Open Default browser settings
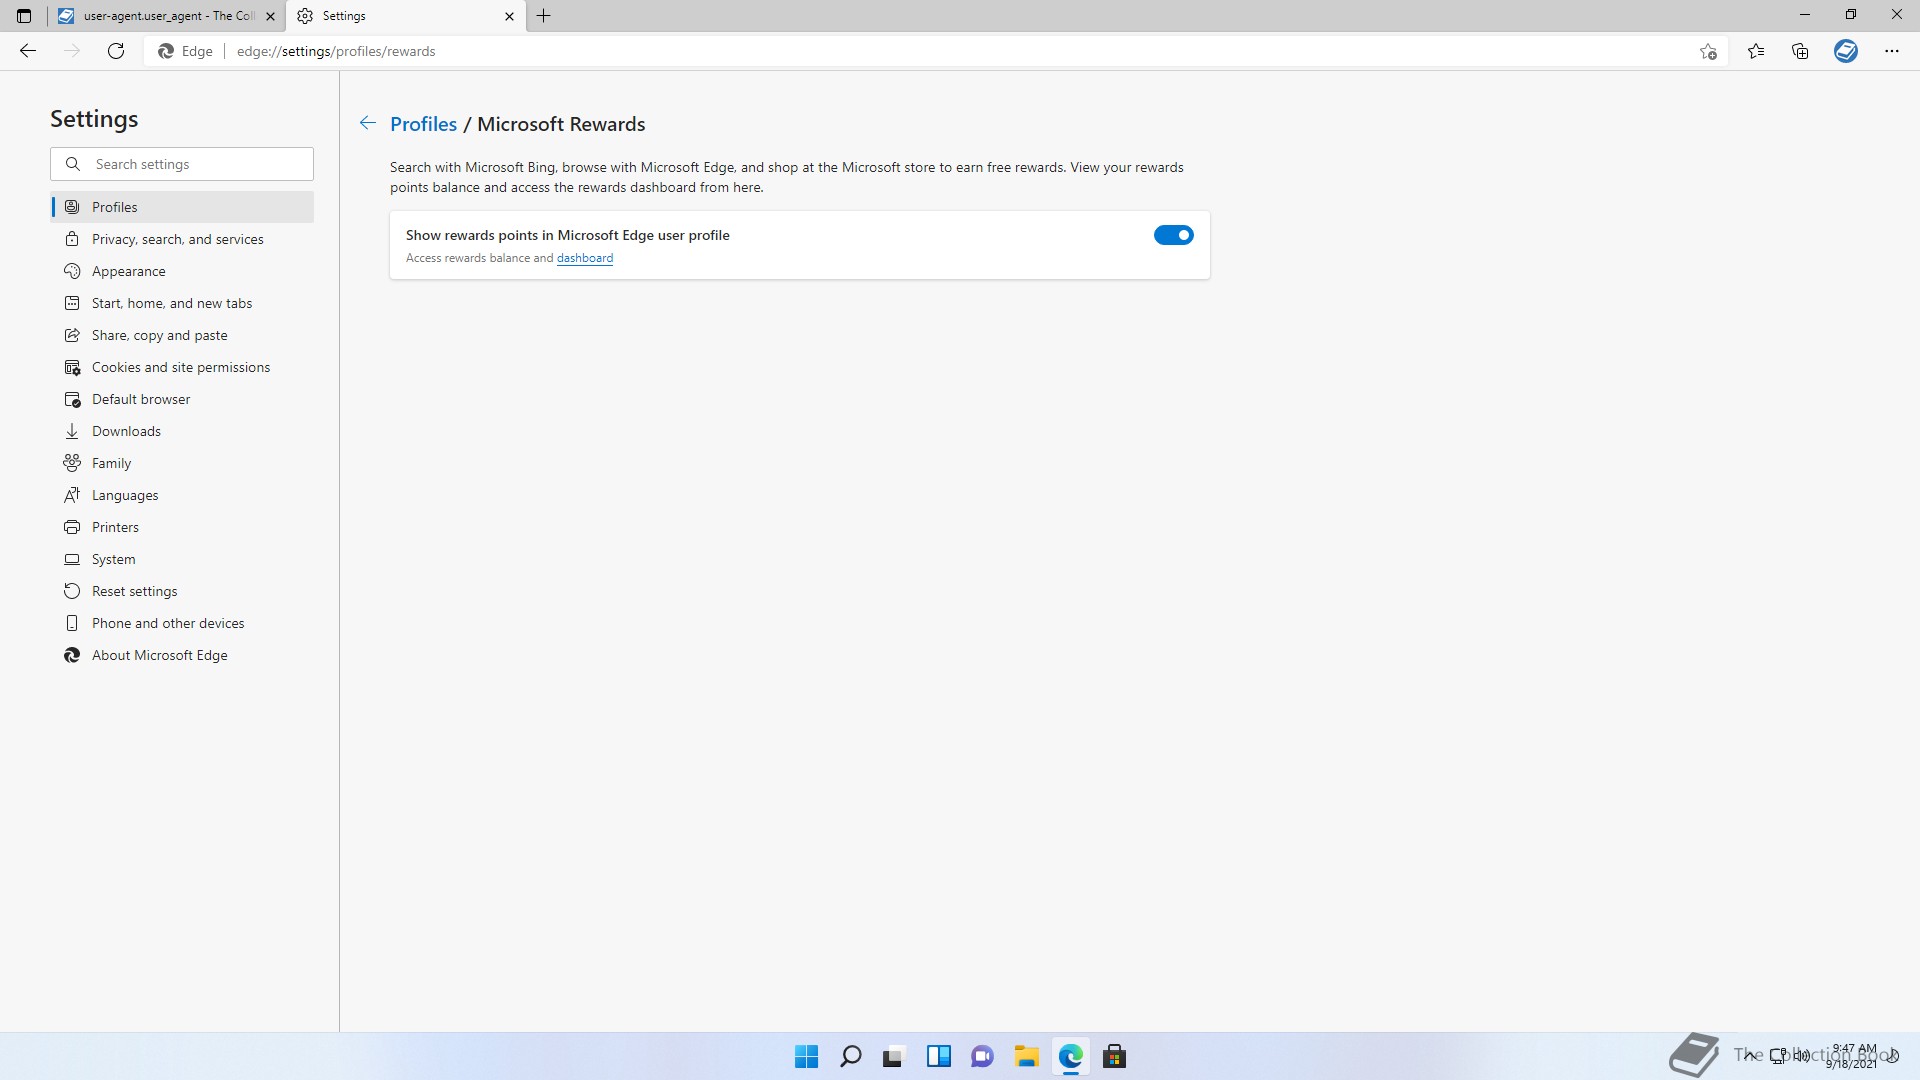The width and height of the screenshot is (1920, 1080). click(182, 399)
